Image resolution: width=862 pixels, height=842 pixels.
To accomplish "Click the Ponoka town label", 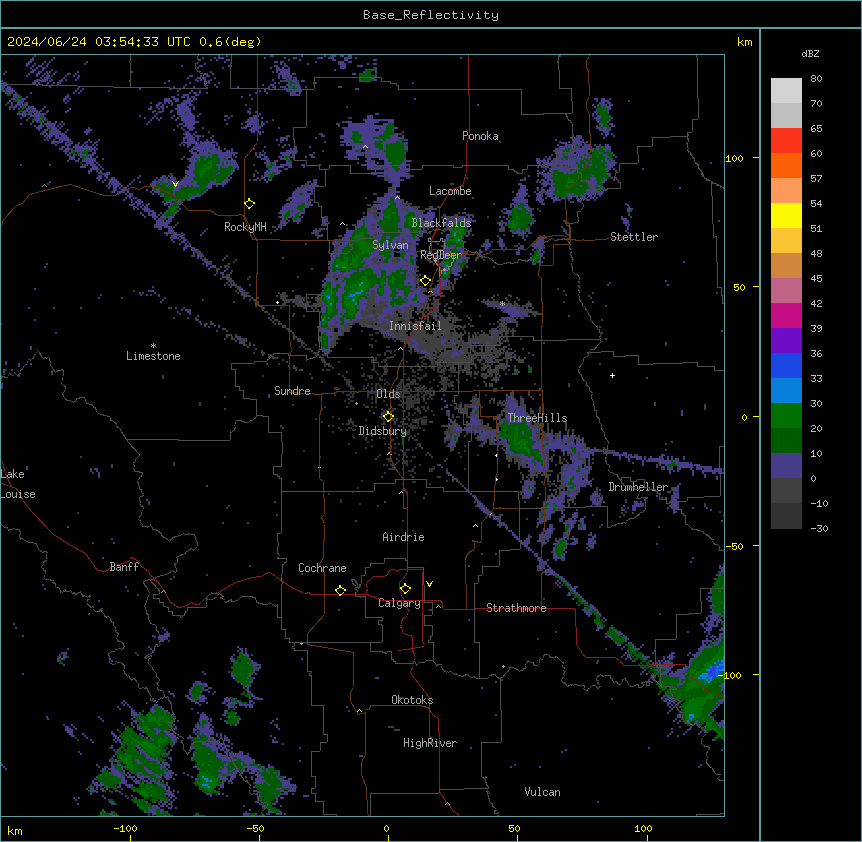I will click(x=480, y=136).
